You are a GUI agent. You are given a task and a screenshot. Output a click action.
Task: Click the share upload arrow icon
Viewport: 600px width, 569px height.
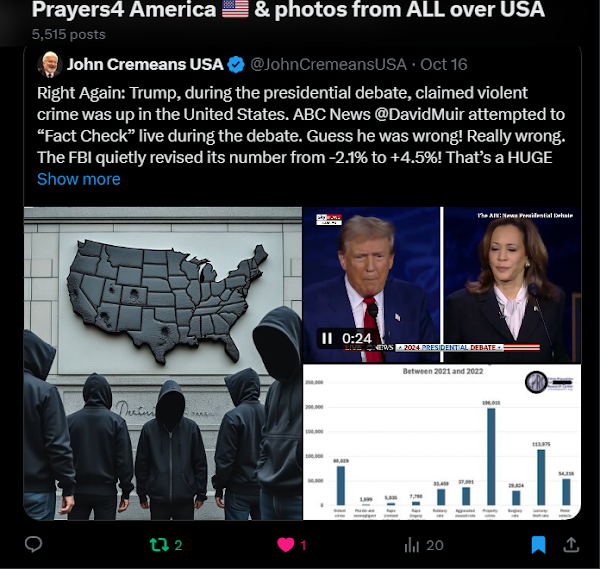tap(571, 545)
